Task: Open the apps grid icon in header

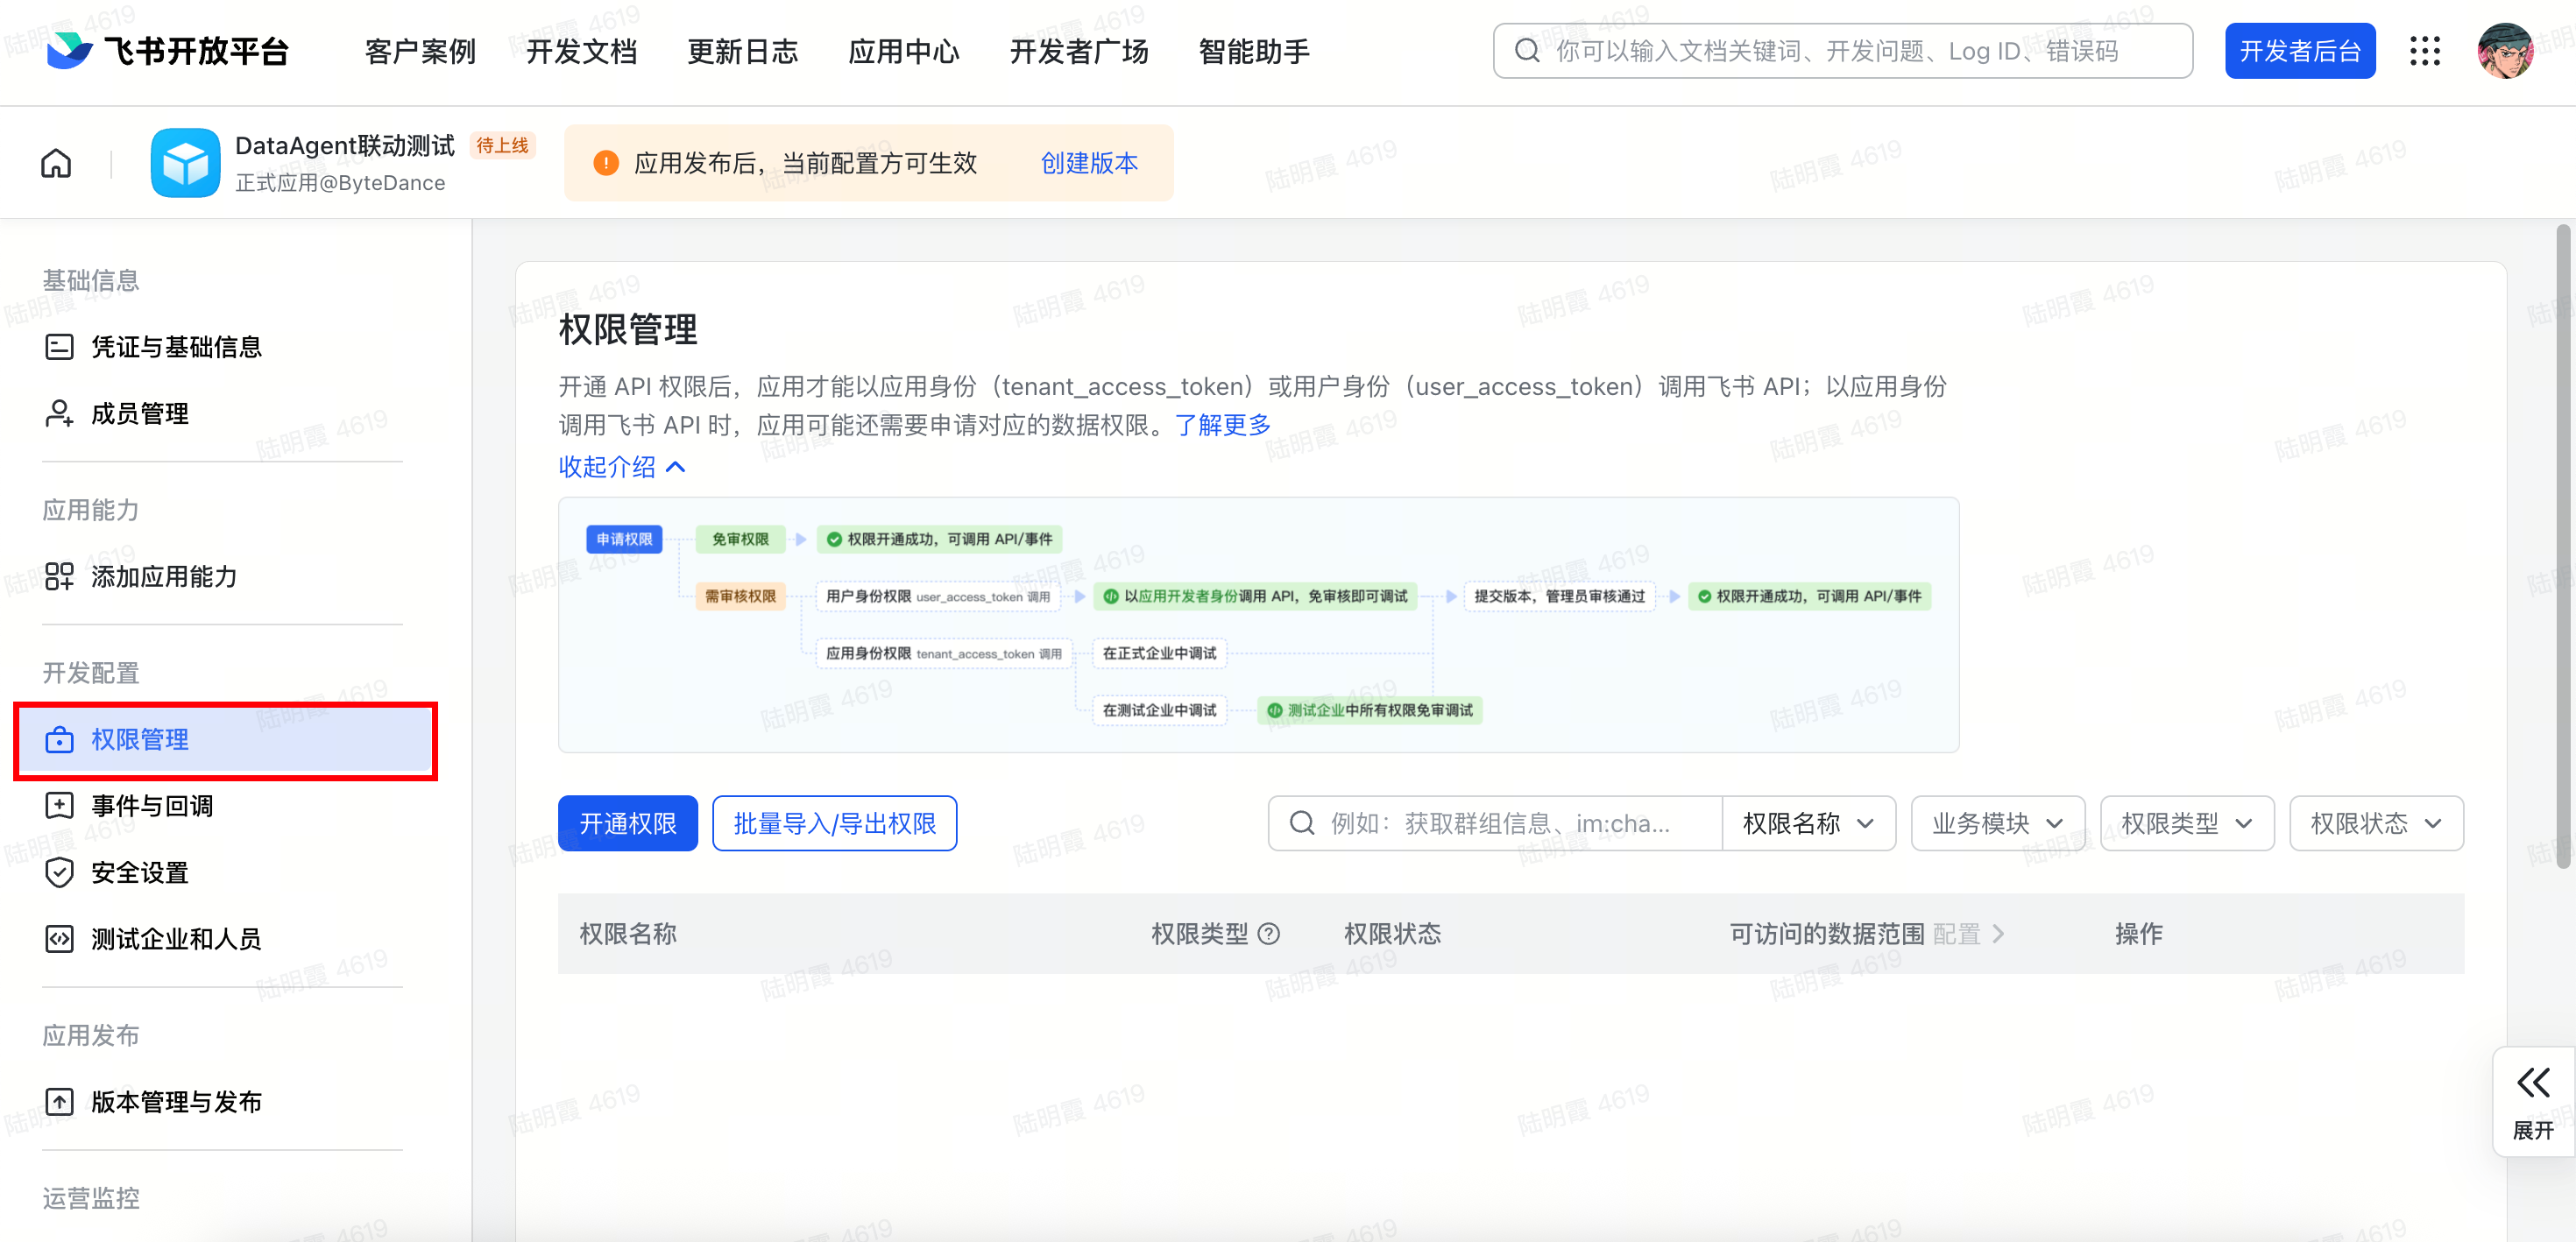Action: point(2424,51)
